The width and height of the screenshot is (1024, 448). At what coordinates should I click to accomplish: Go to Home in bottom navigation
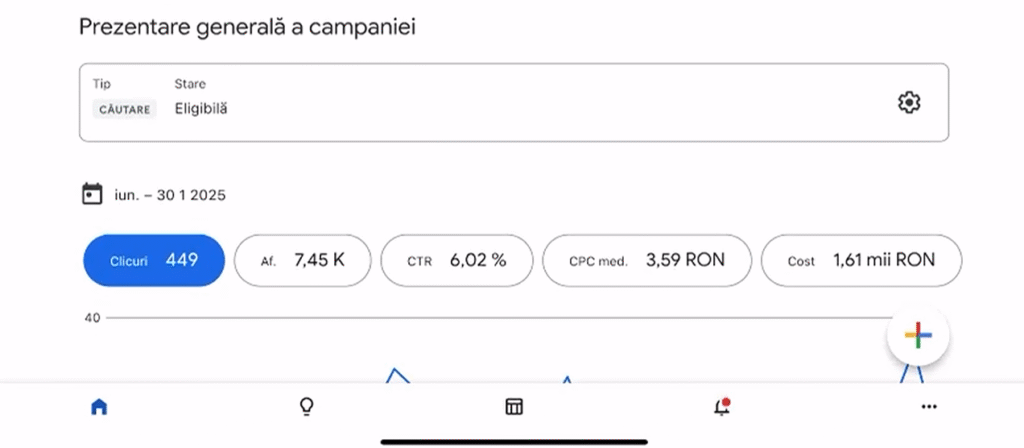tap(99, 407)
